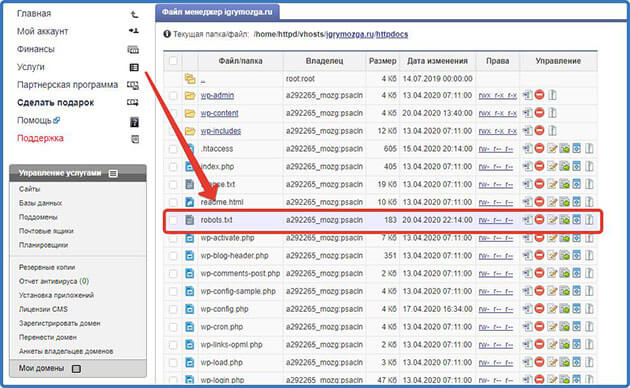Viewport: 630px width, 388px height.
Task: Click the copy/move icon for wp-includes folder
Action: pos(527,131)
